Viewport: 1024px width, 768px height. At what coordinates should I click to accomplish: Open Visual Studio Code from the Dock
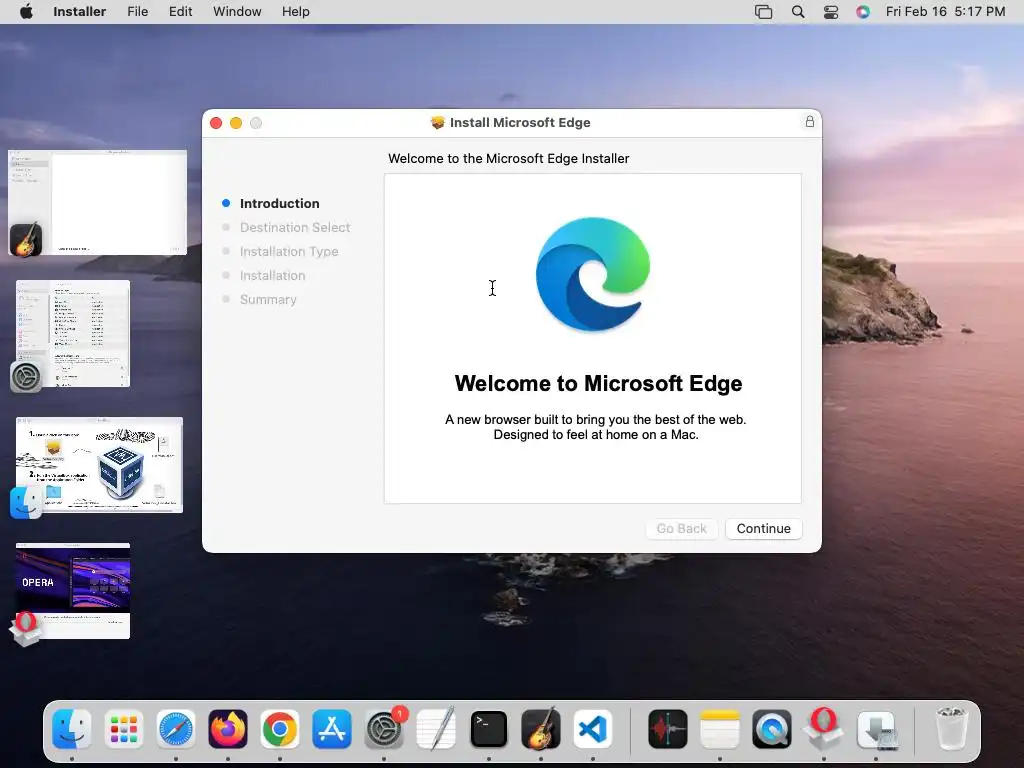(593, 729)
